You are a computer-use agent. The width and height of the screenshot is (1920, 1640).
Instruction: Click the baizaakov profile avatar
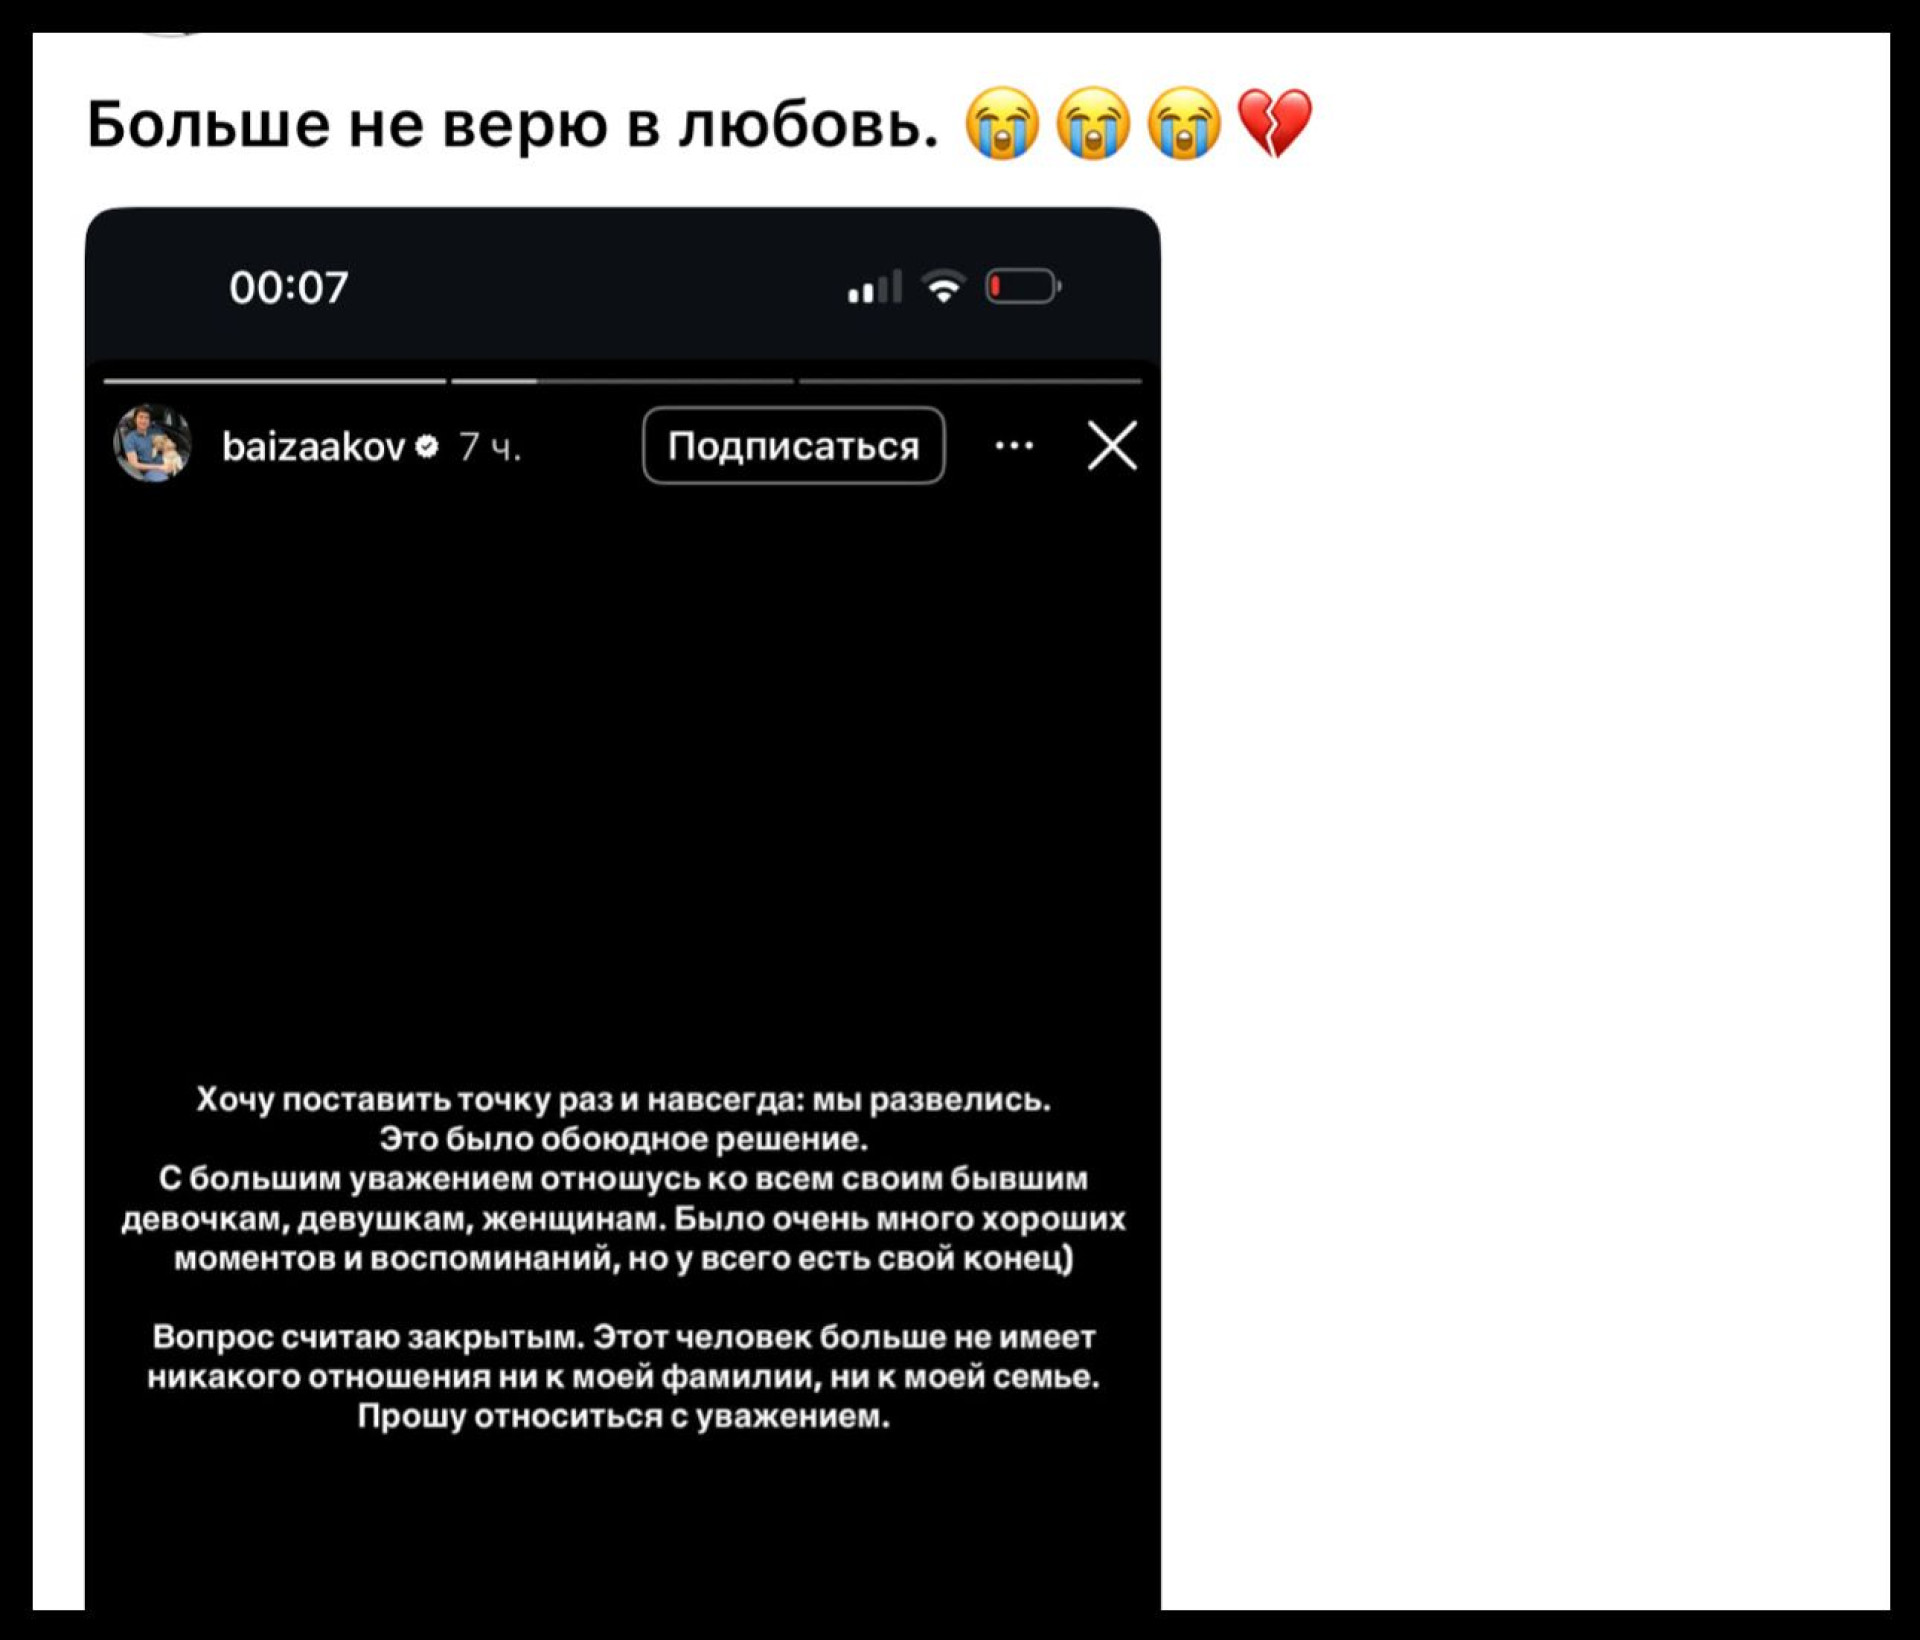click(x=152, y=444)
